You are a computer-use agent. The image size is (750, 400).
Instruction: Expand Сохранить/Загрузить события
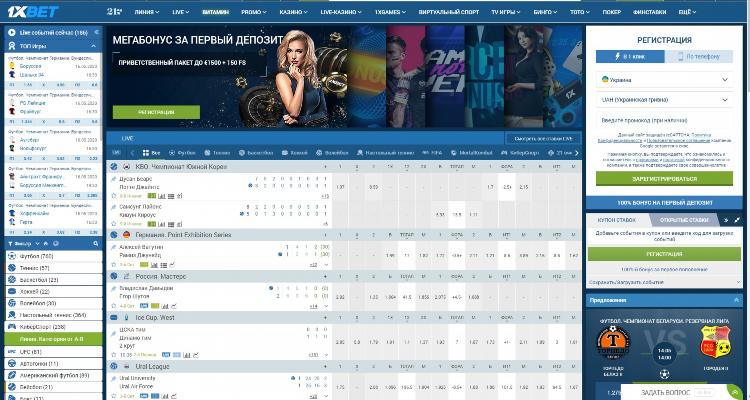point(664,282)
